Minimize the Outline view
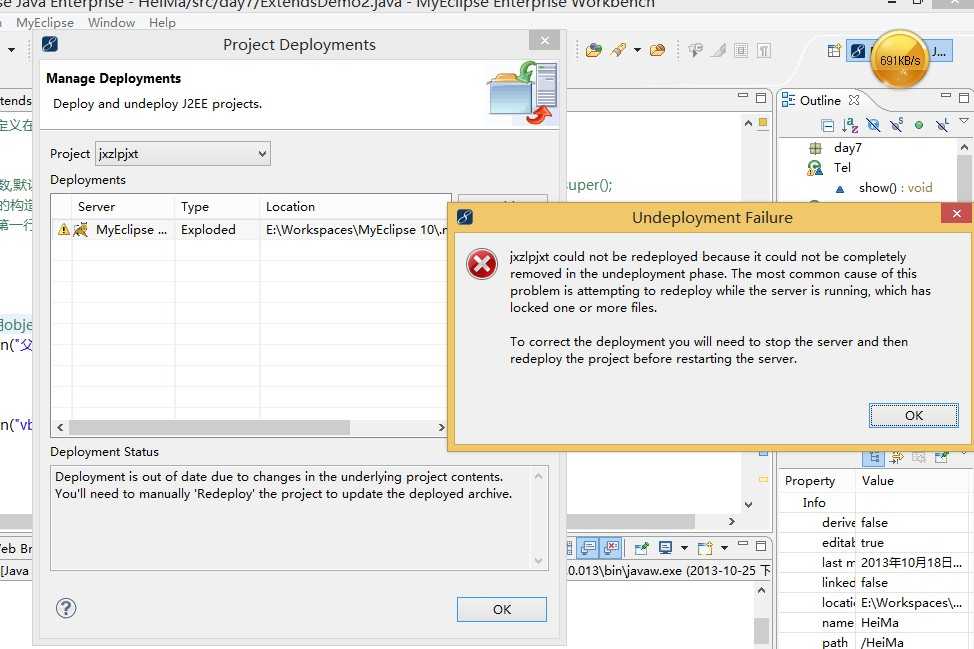974x649 pixels. point(945,96)
